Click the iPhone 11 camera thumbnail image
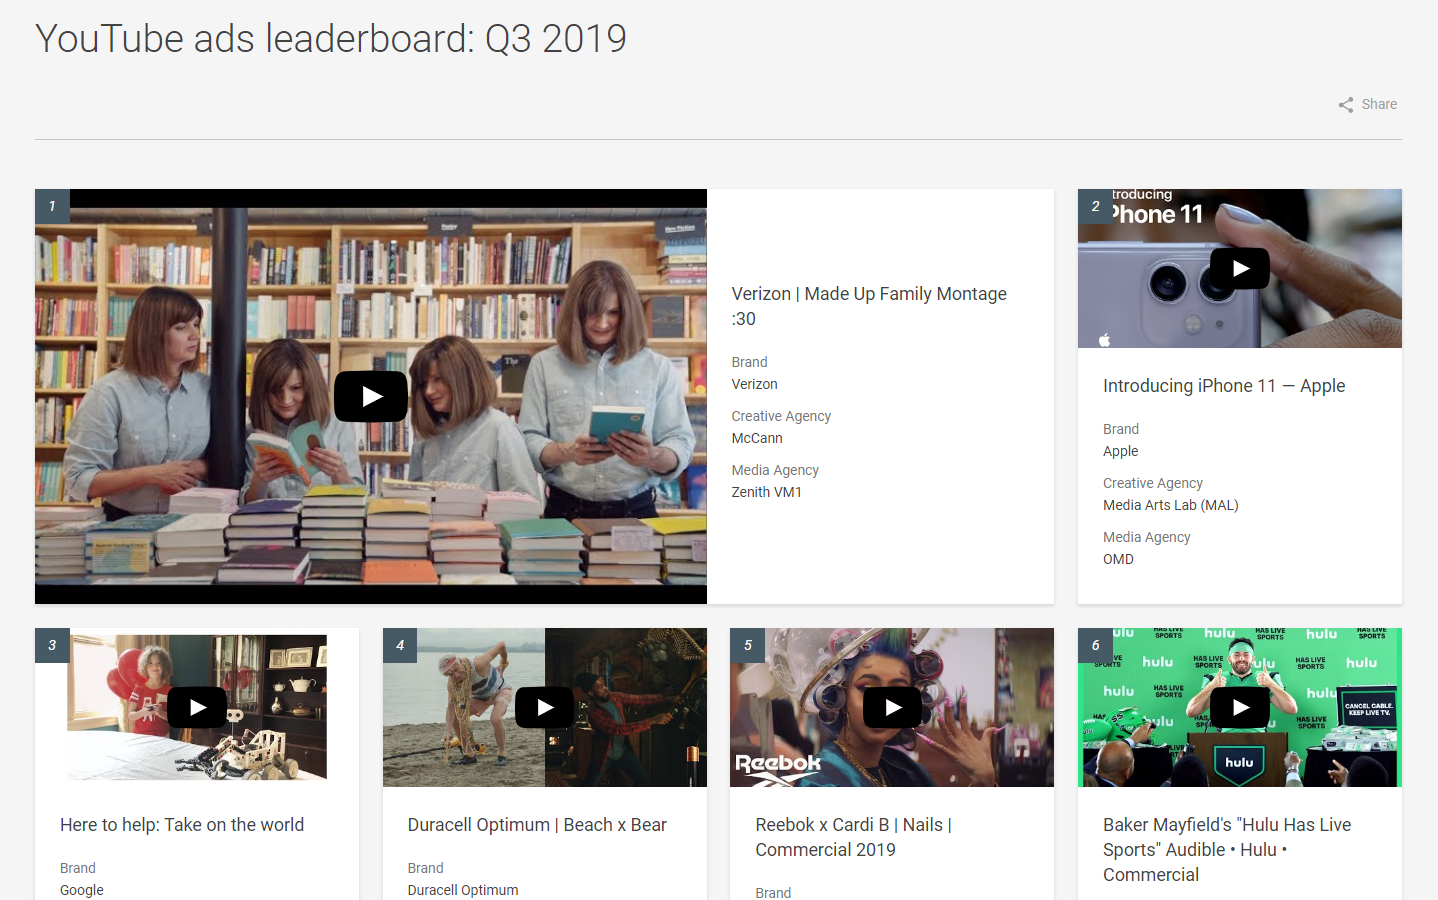Image resolution: width=1438 pixels, height=900 pixels. click(x=1240, y=268)
